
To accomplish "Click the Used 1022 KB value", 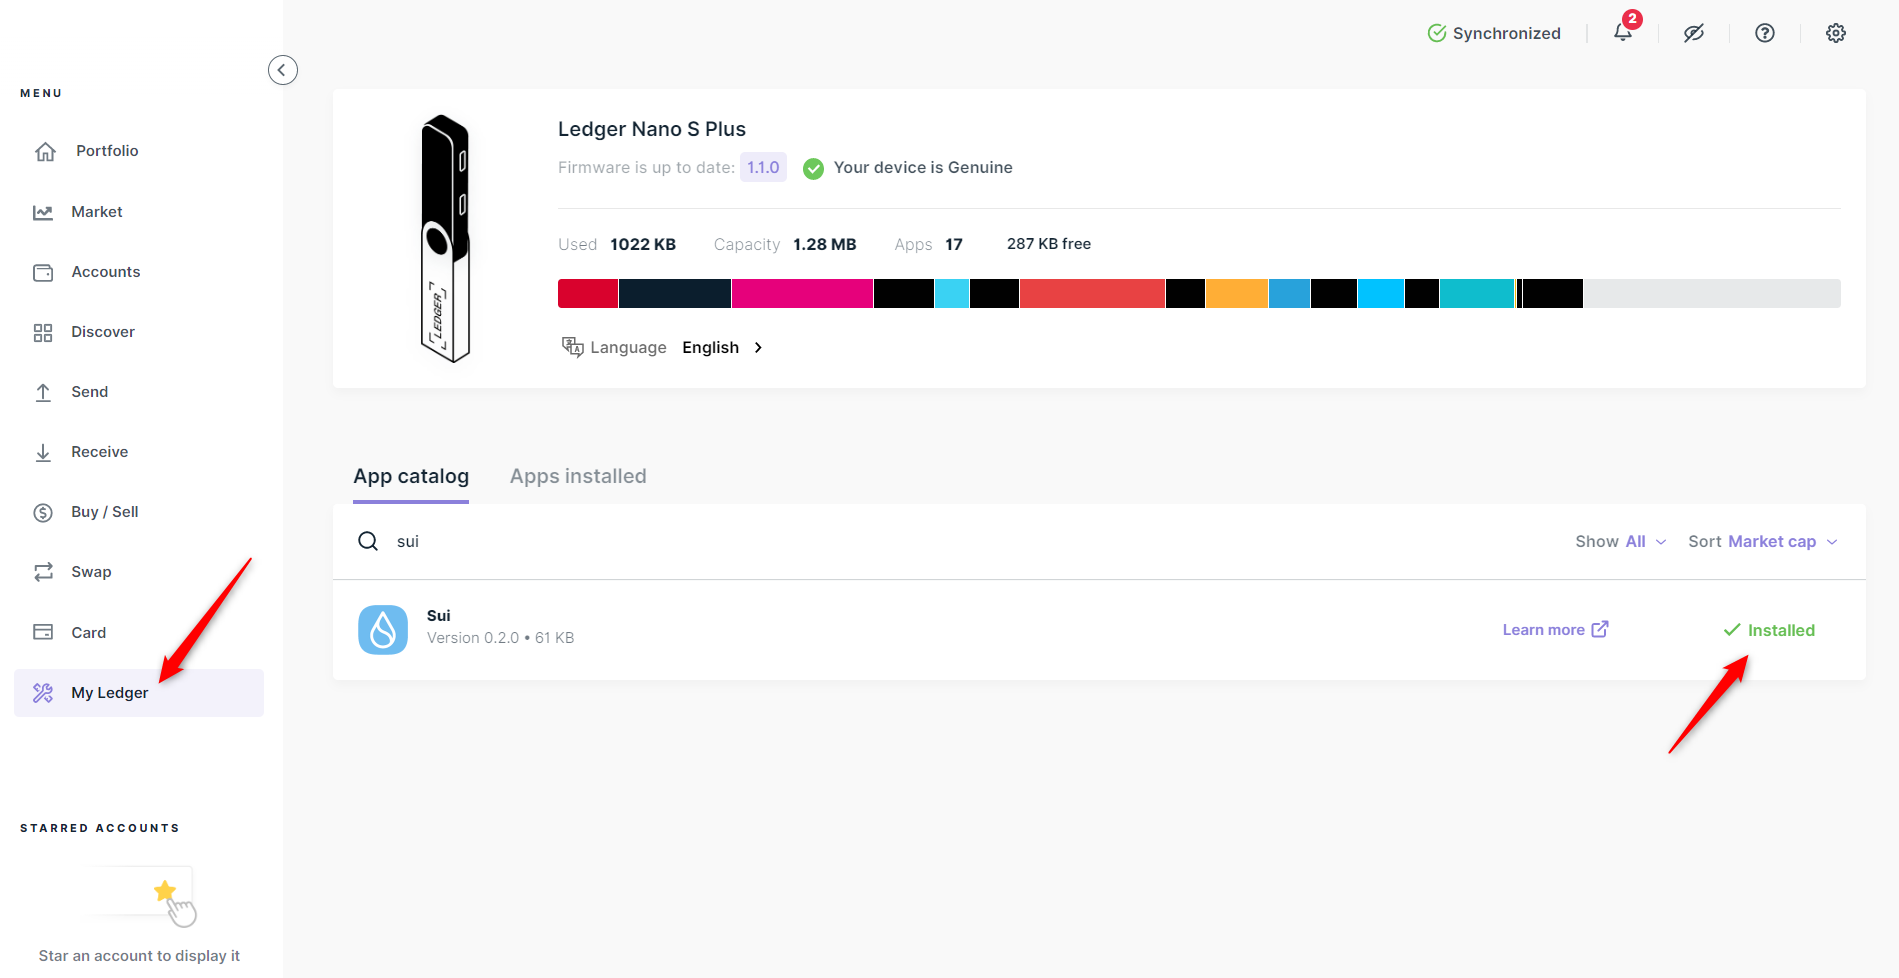I will [643, 244].
